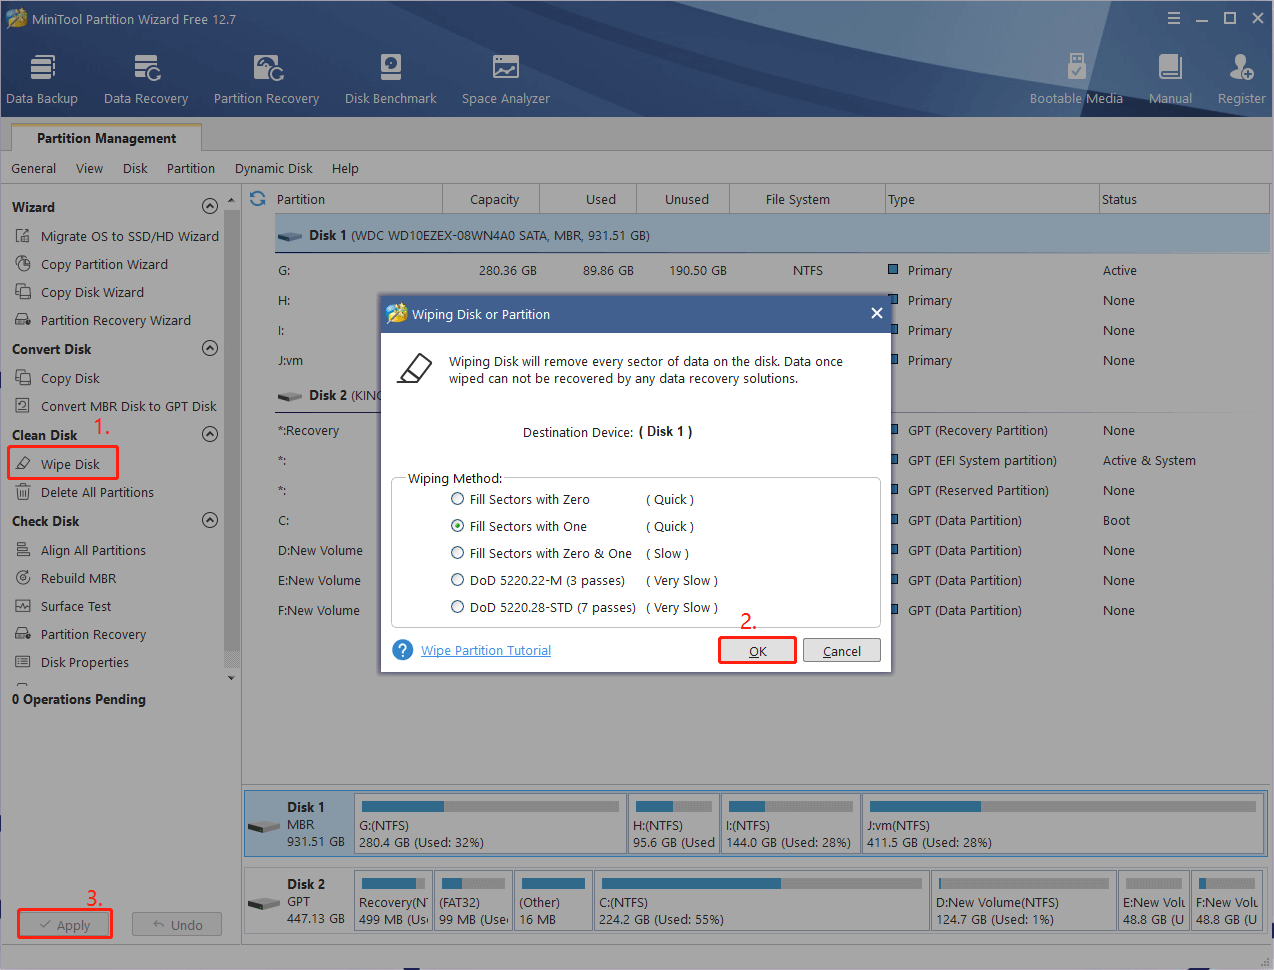This screenshot has height=970, width=1274.
Task: Choose DoD 5220.28-STD (7 passes) method
Action: pyautogui.click(x=543, y=607)
